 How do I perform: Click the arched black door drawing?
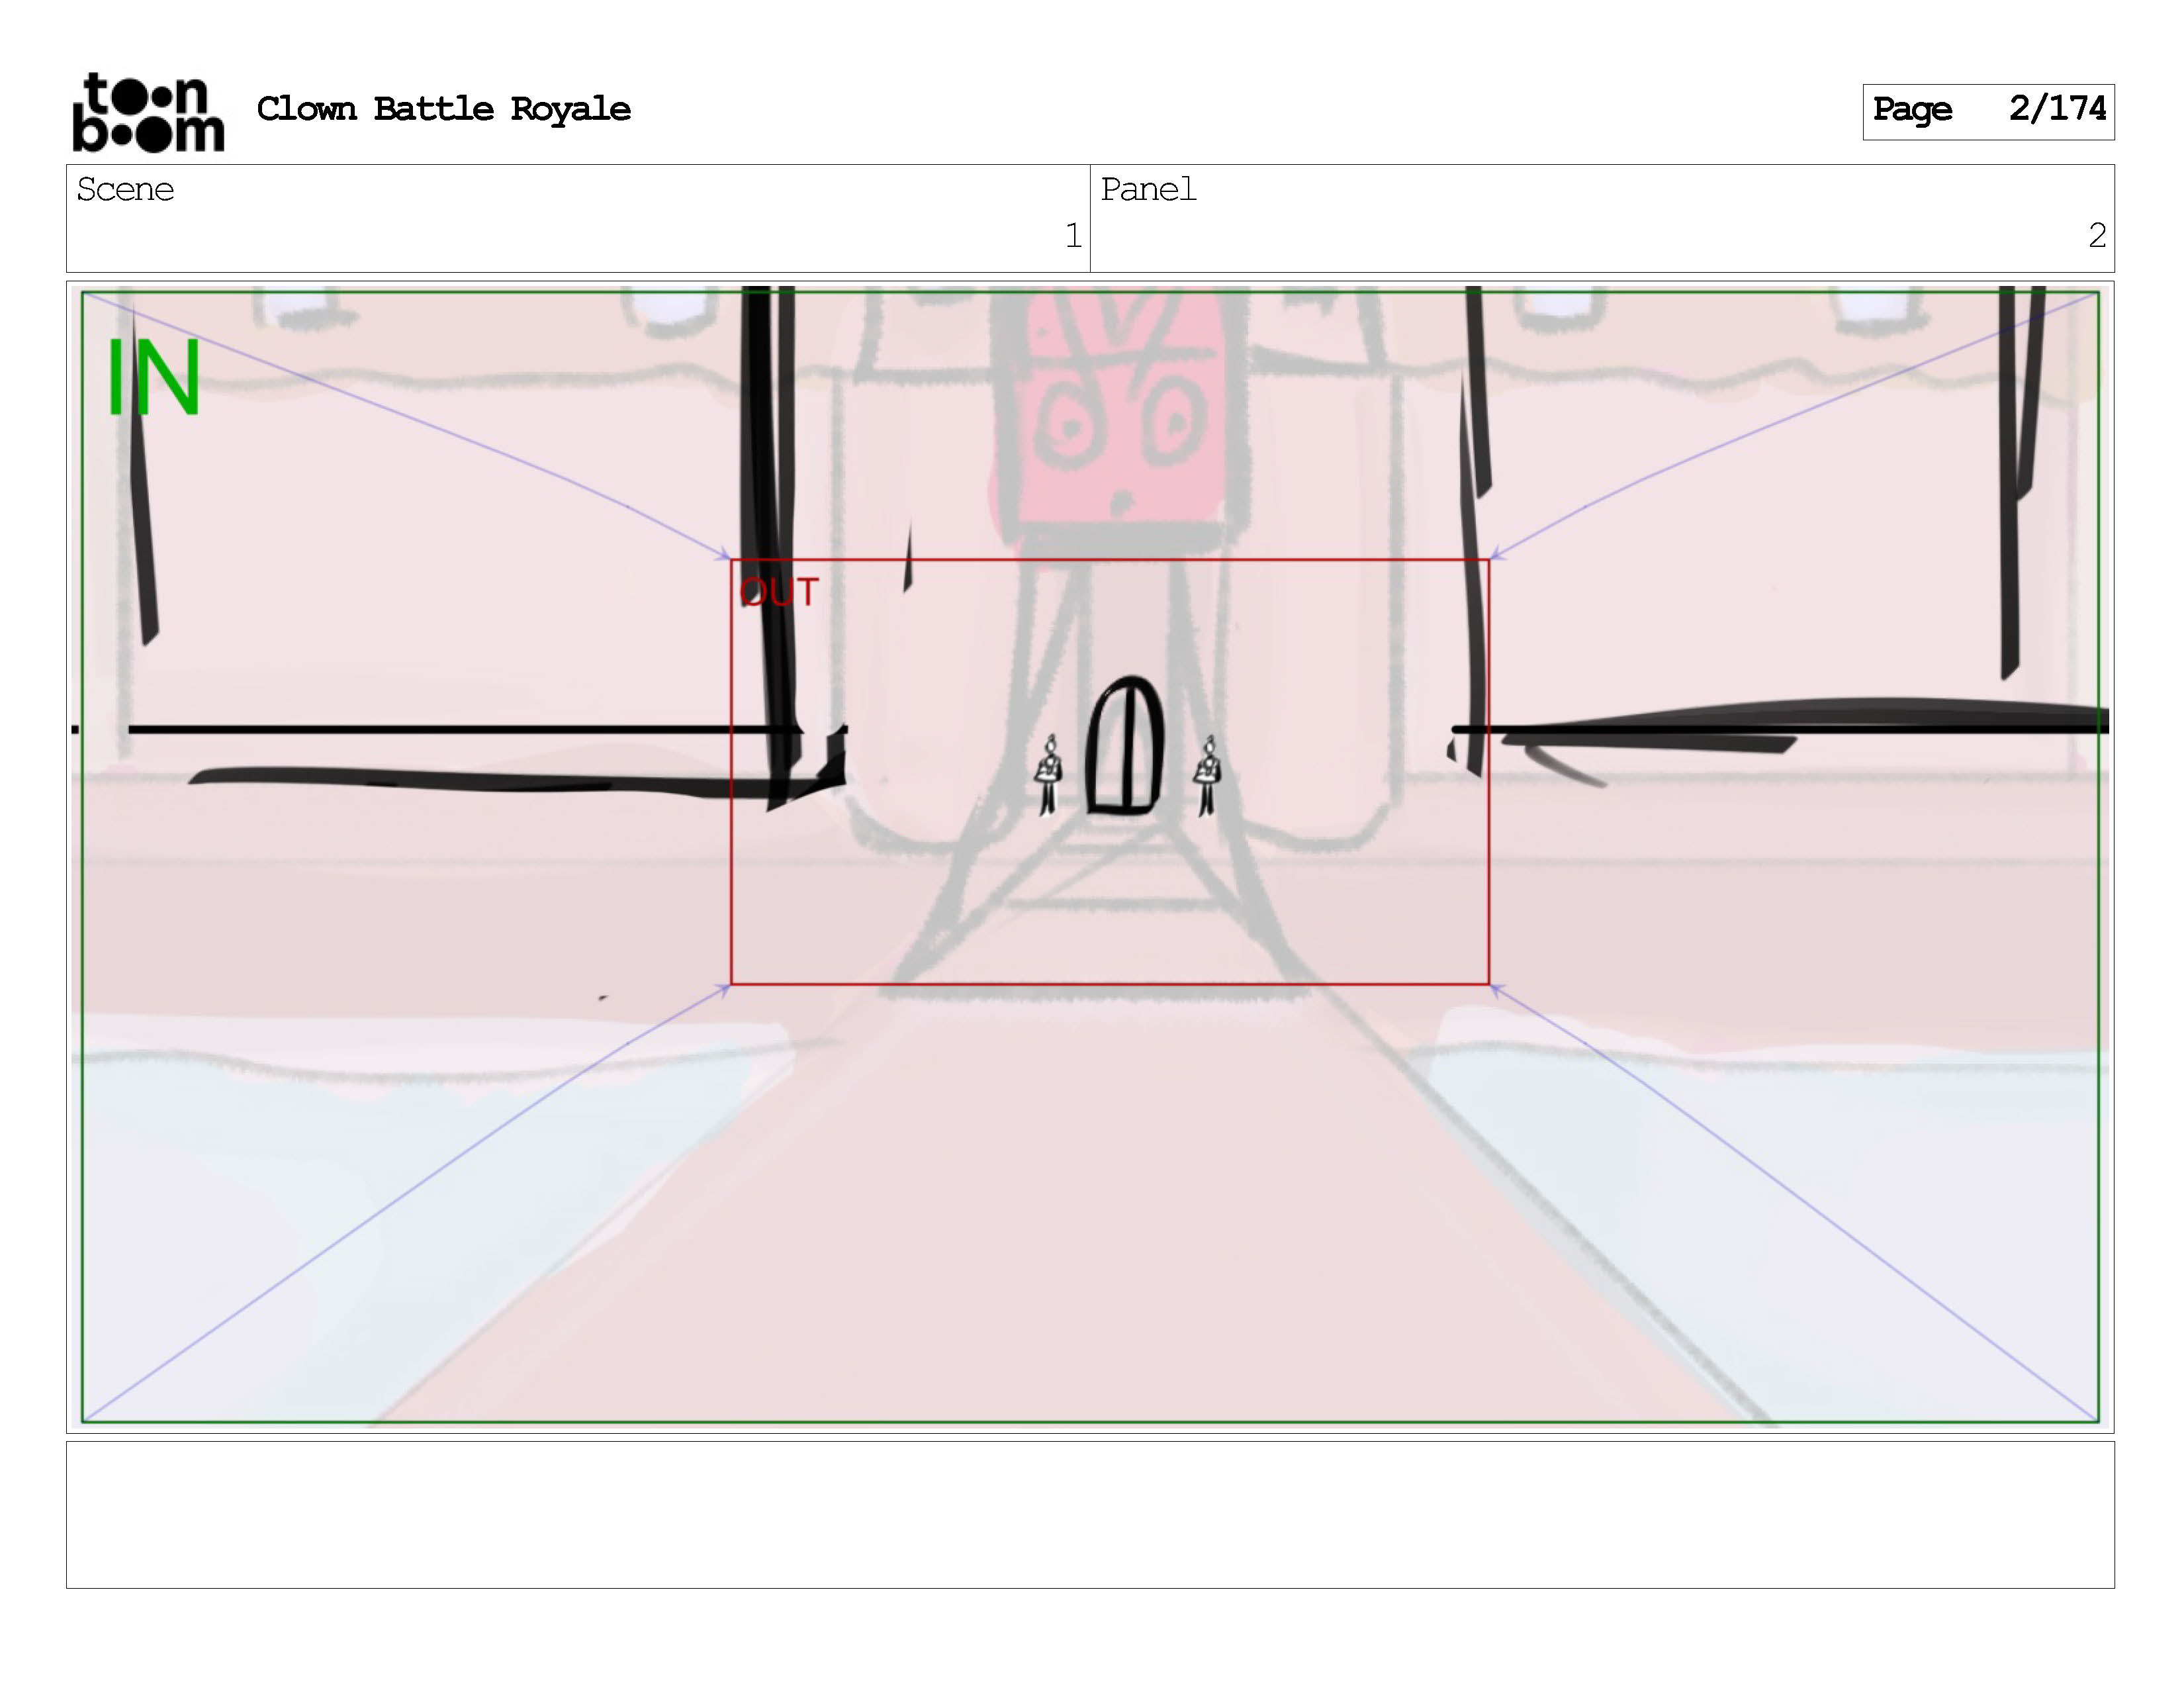(x=1125, y=746)
